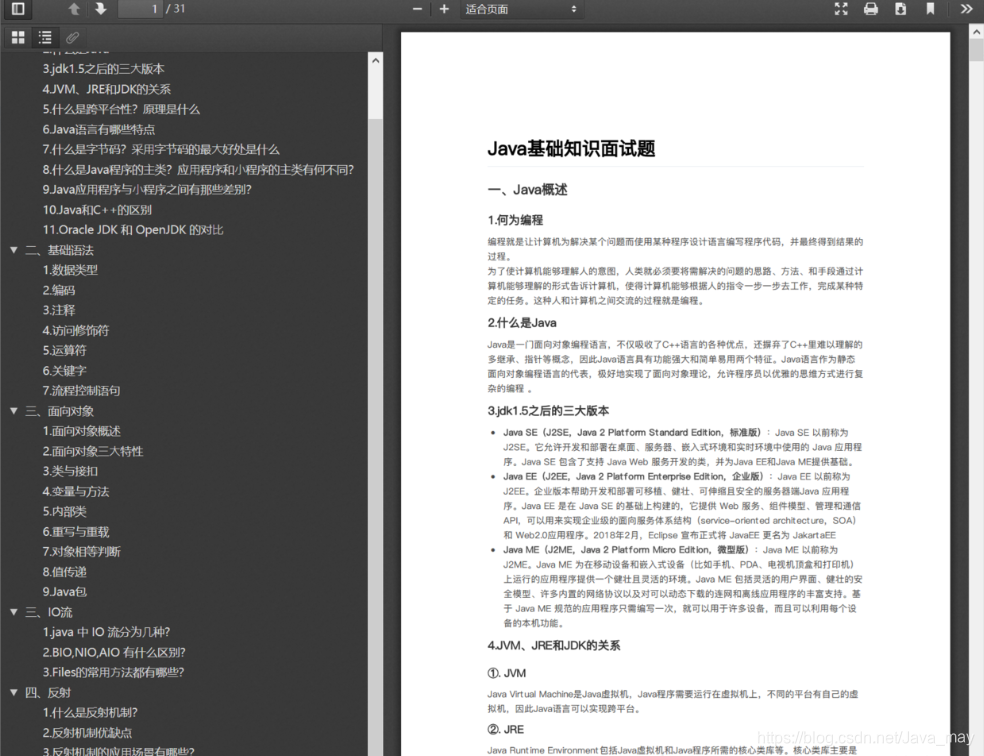Click the document scrollbar up arrow
The height and width of the screenshot is (756, 984).
coord(976,31)
